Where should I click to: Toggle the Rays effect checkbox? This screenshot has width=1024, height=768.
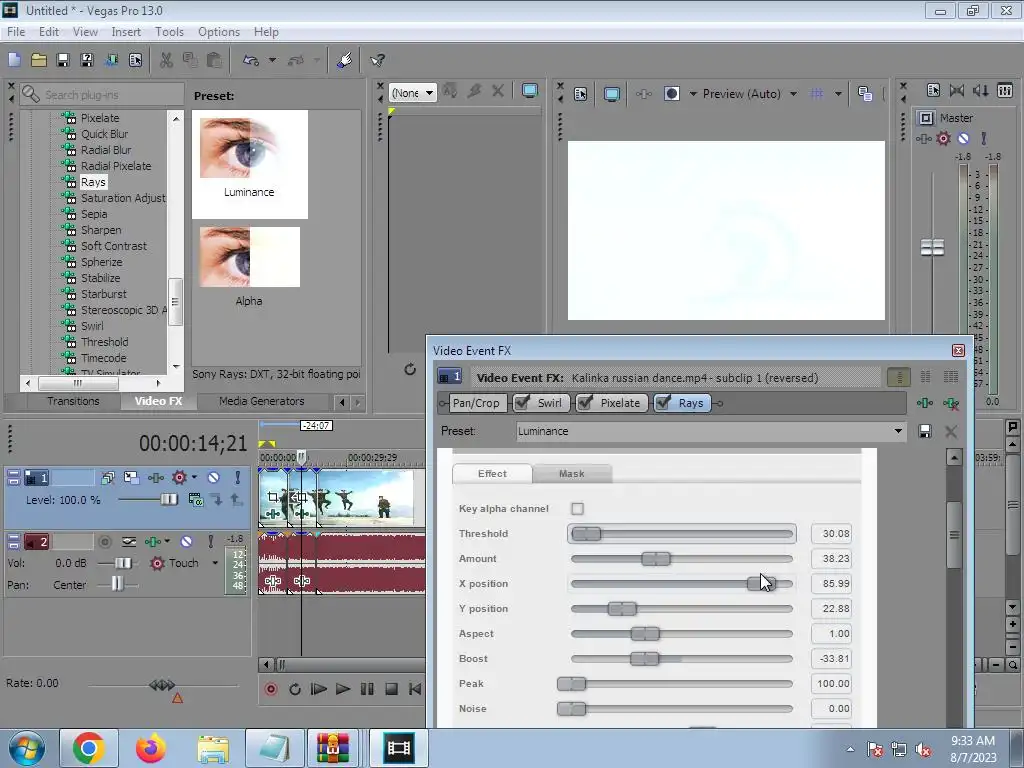point(664,403)
